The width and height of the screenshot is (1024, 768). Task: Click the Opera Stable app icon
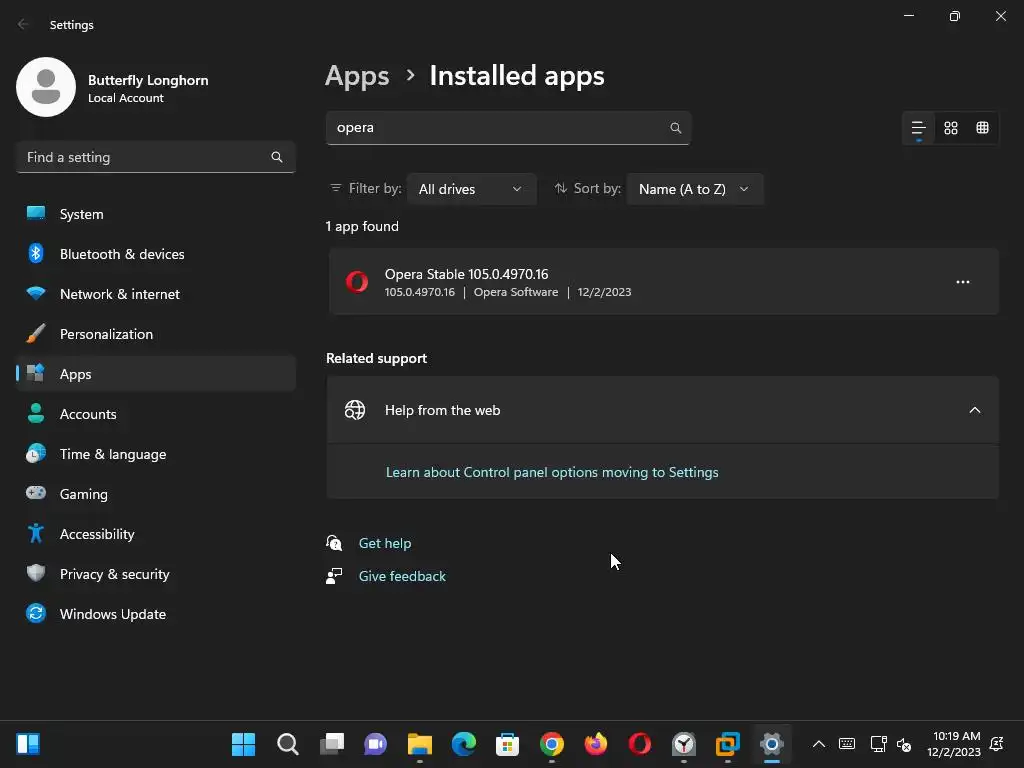pyautogui.click(x=356, y=282)
